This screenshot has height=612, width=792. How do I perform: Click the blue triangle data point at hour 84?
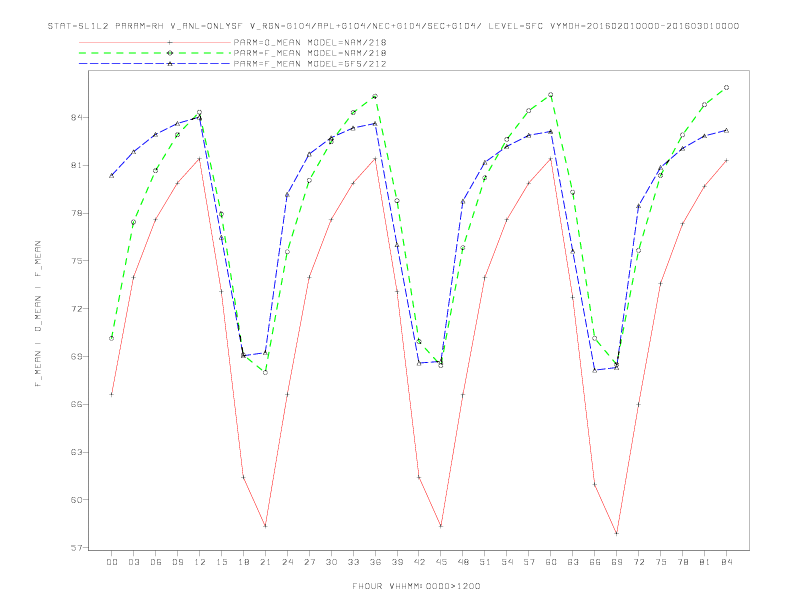pyautogui.click(x=726, y=130)
